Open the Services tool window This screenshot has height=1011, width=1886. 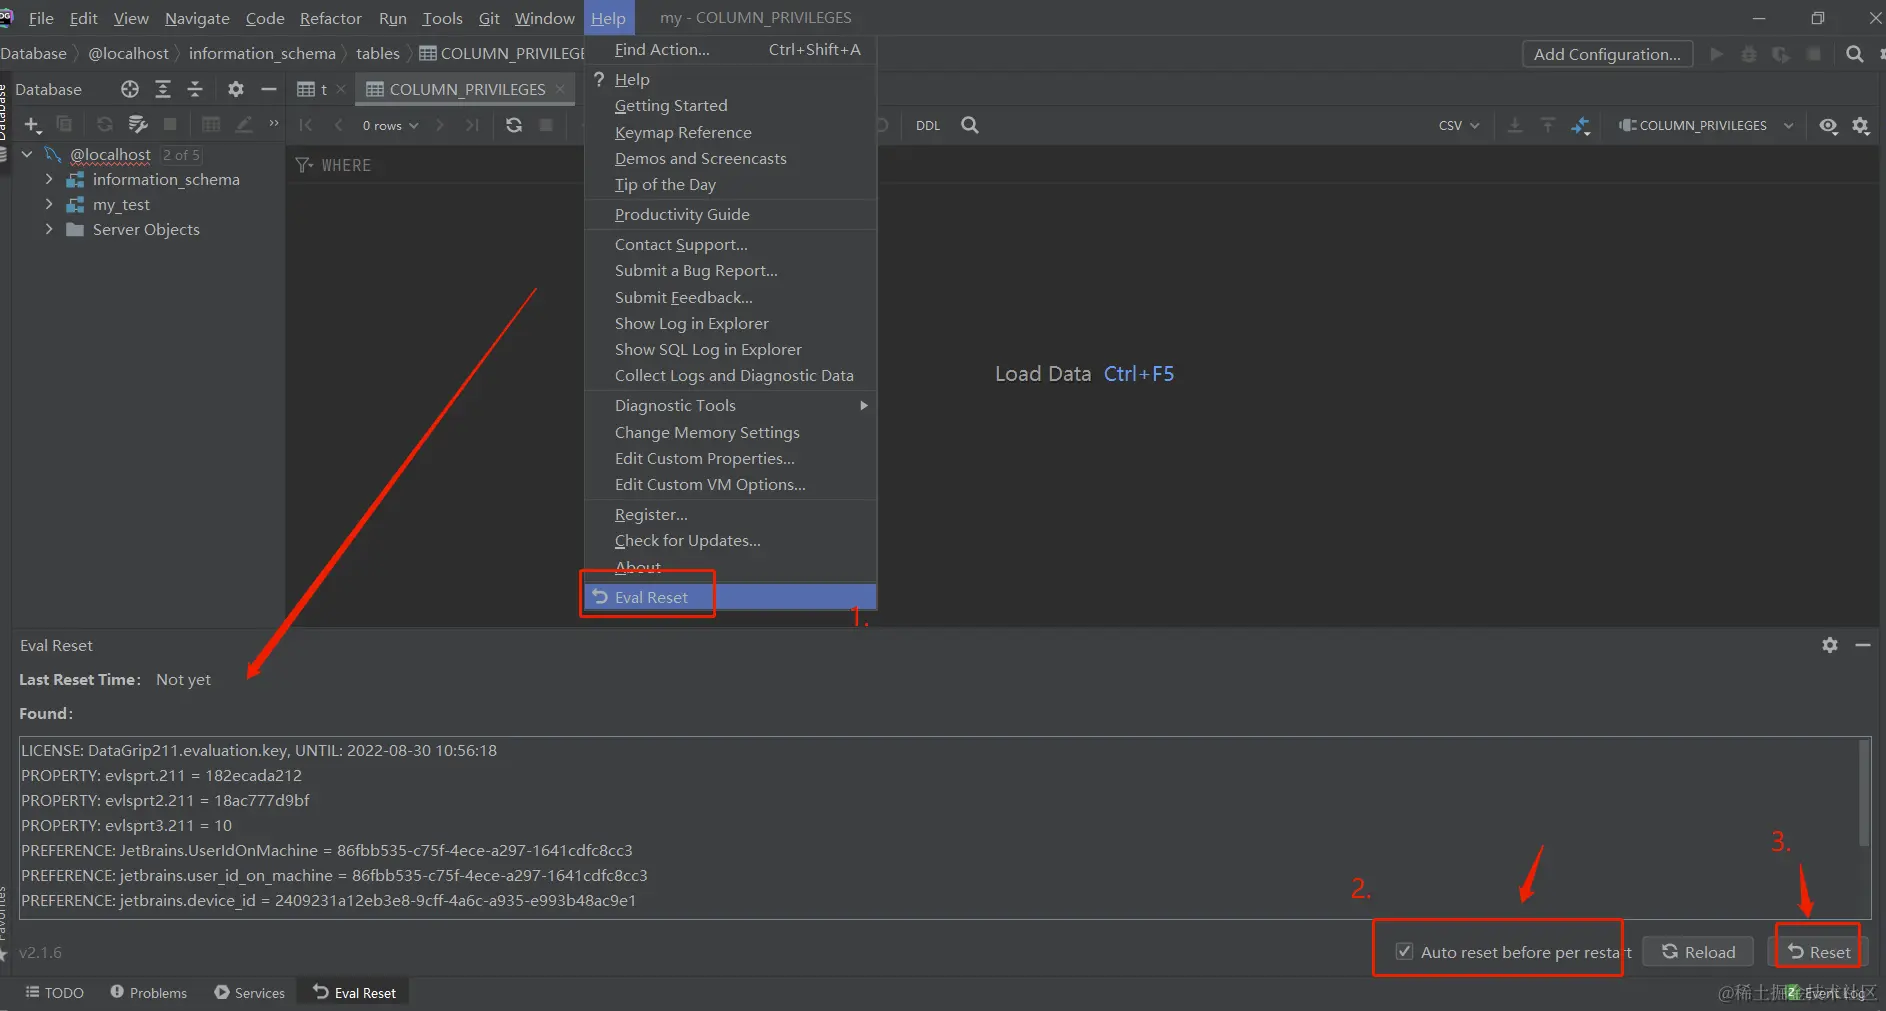250,993
